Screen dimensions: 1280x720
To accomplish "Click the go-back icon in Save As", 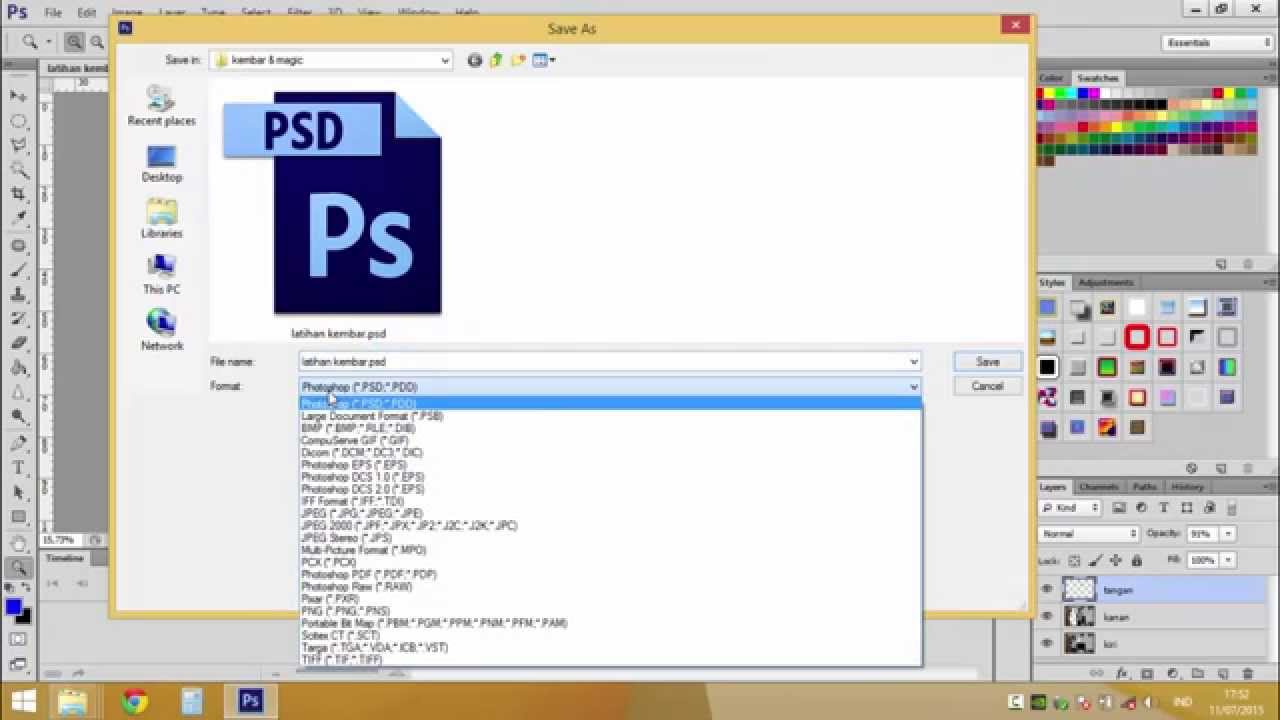I will point(475,60).
